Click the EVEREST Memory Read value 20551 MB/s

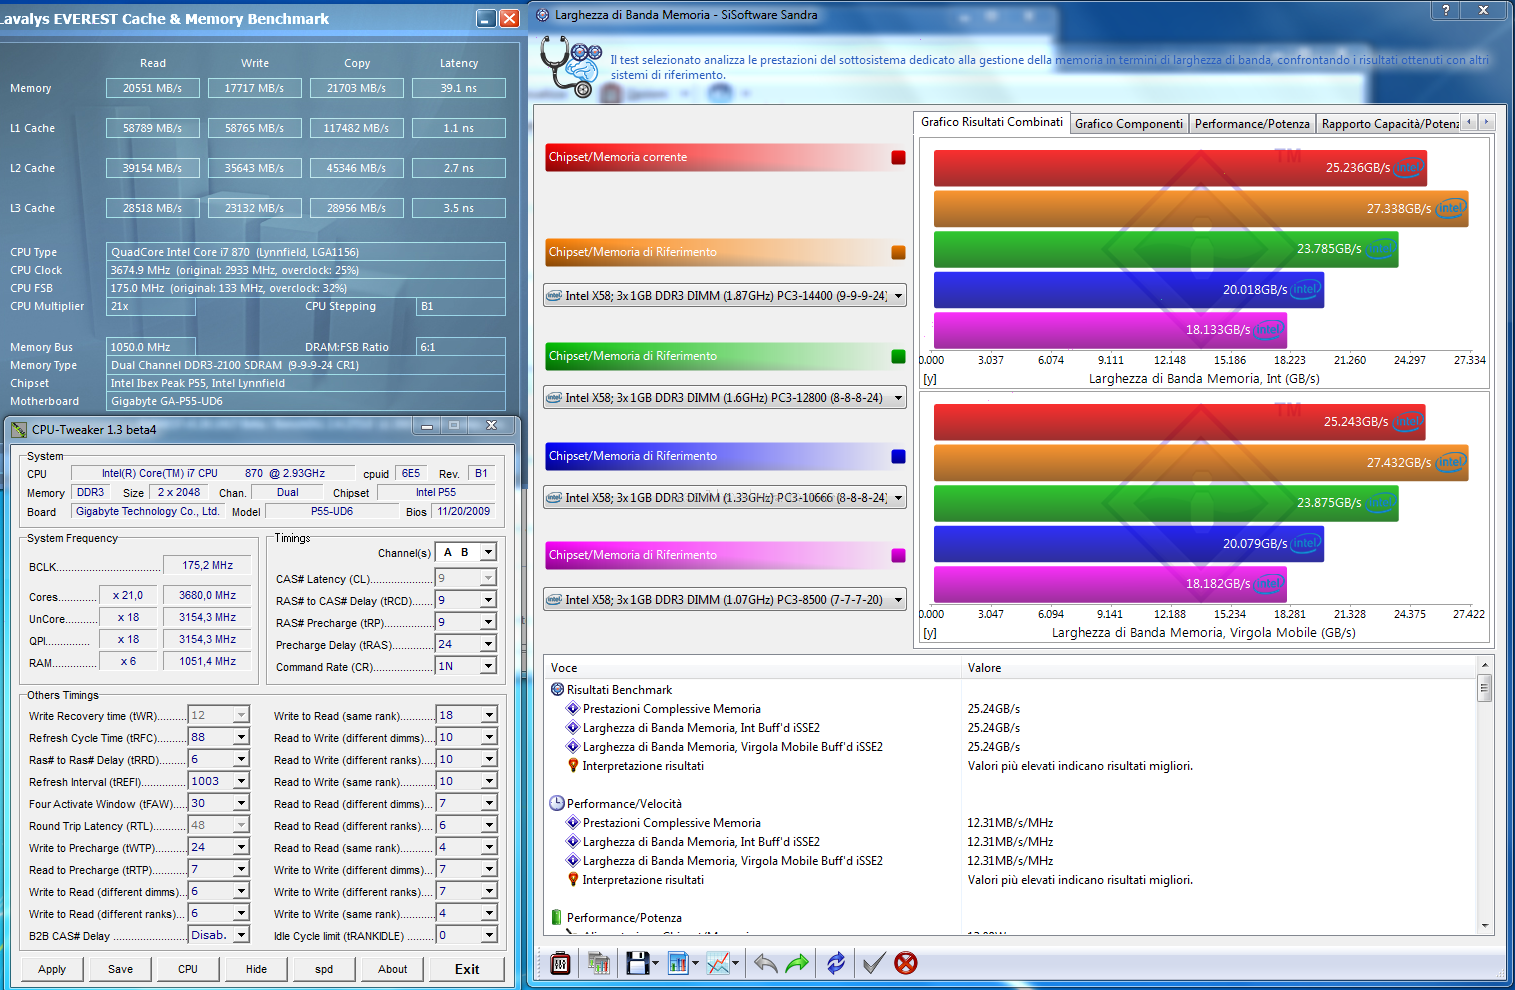[153, 88]
